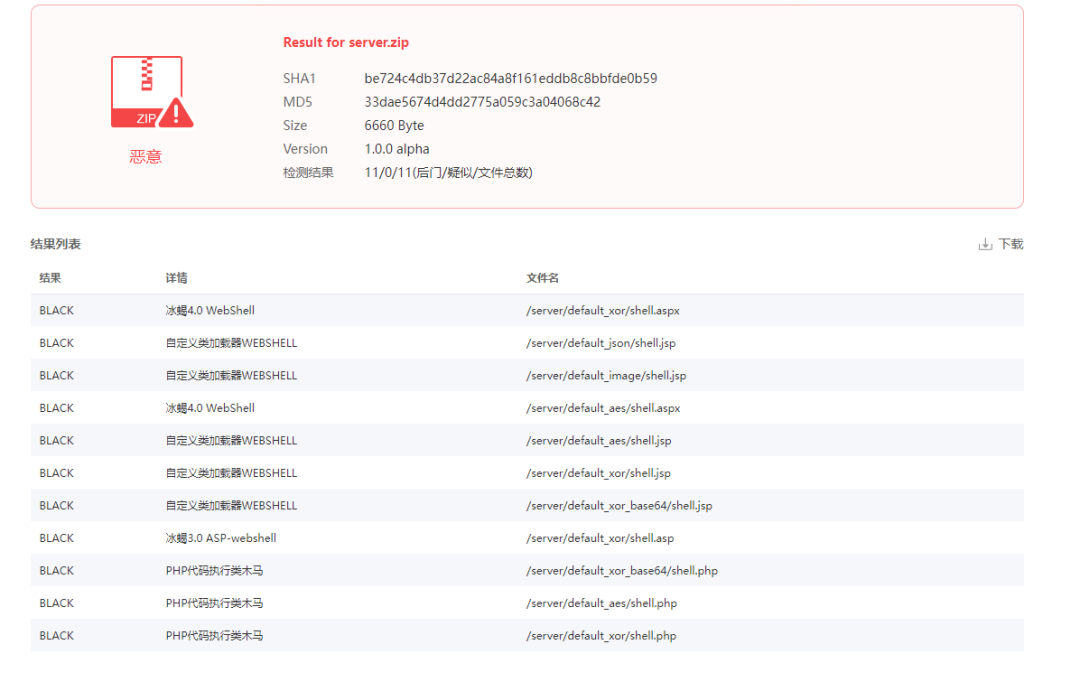Click the download arrow icon above the table

point(985,245)
